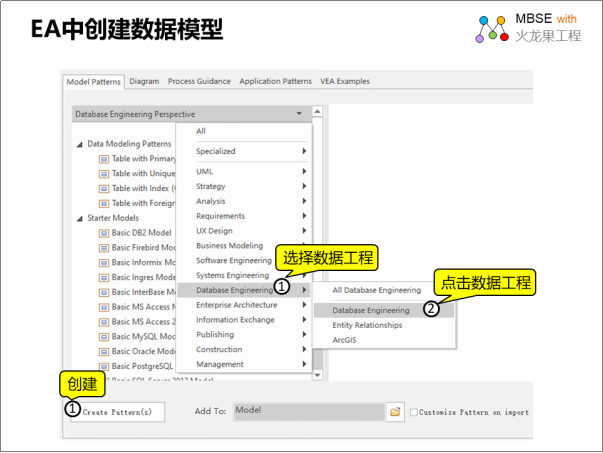The image size is (603, 453).
Task: Click the Basic MySQL model icon
Action: 103,337
